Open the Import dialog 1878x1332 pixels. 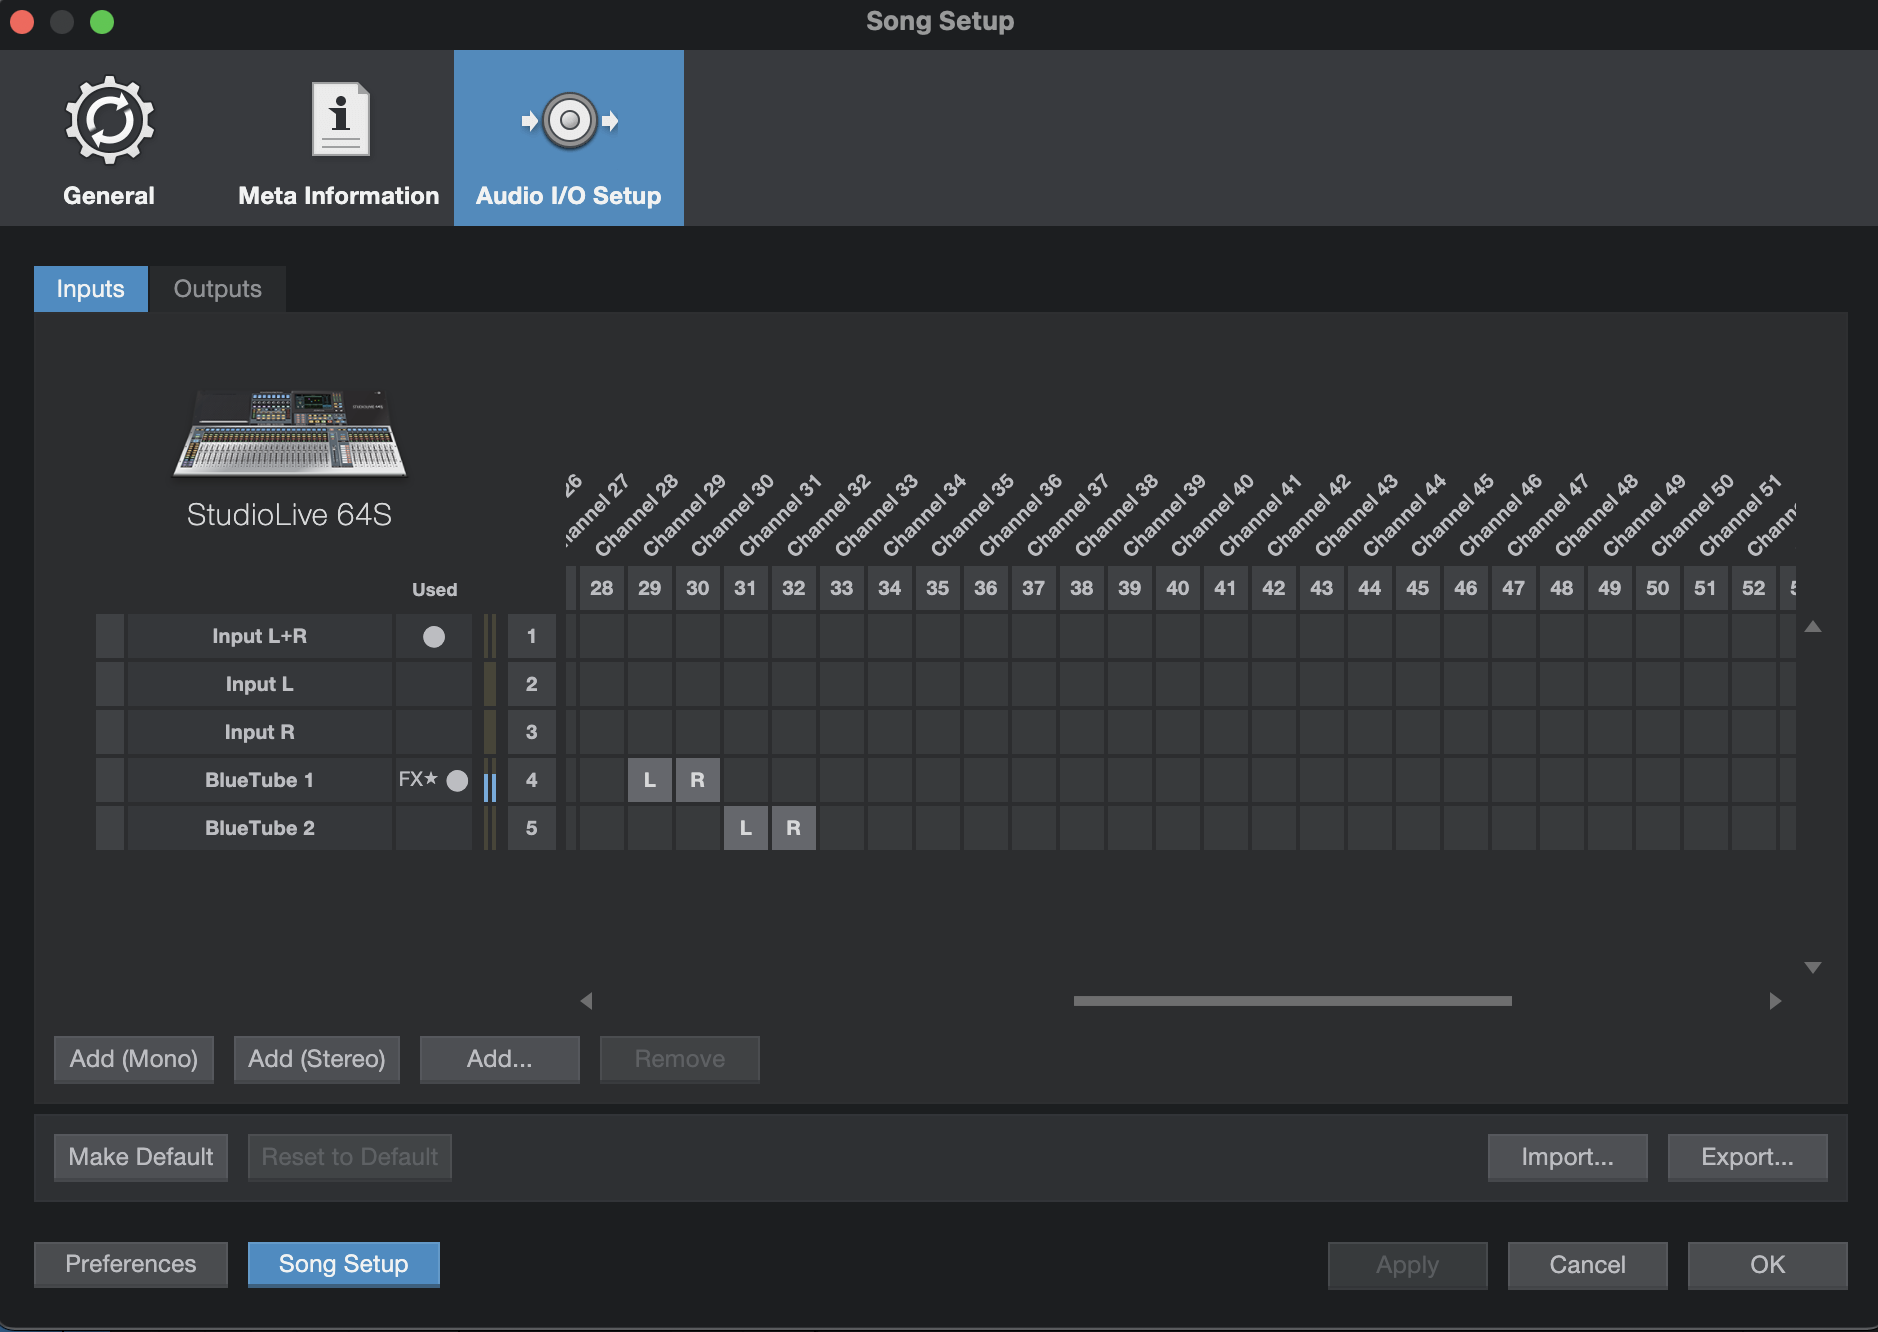(1566, 1157)
